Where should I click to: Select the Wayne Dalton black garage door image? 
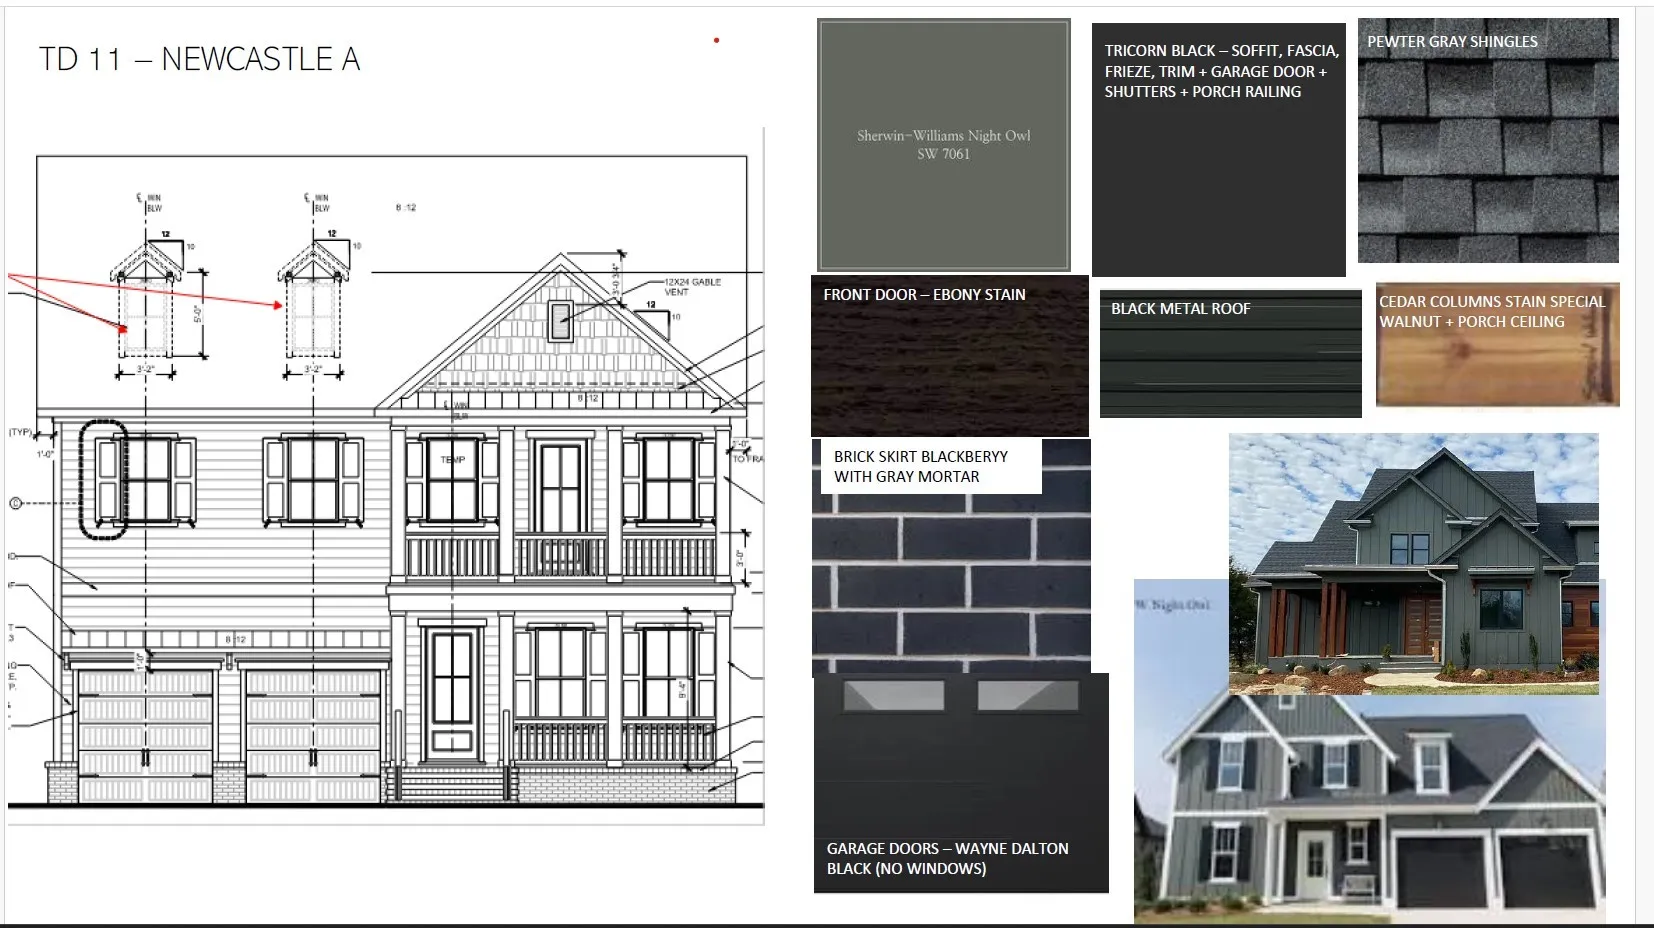click(x=960, y=760)
